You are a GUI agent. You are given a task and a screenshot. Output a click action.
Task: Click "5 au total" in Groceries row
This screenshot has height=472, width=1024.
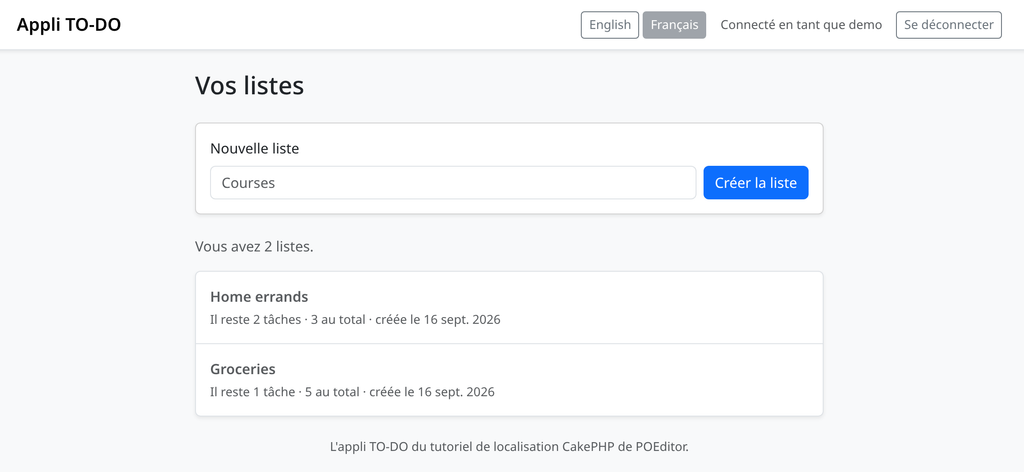(332, 392)
